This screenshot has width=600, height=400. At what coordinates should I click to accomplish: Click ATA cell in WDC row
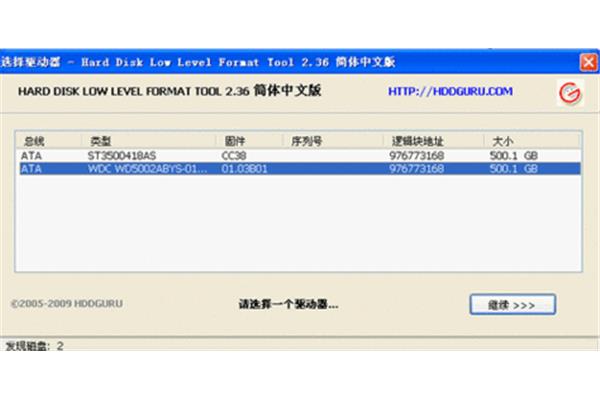tap(31, 169)
